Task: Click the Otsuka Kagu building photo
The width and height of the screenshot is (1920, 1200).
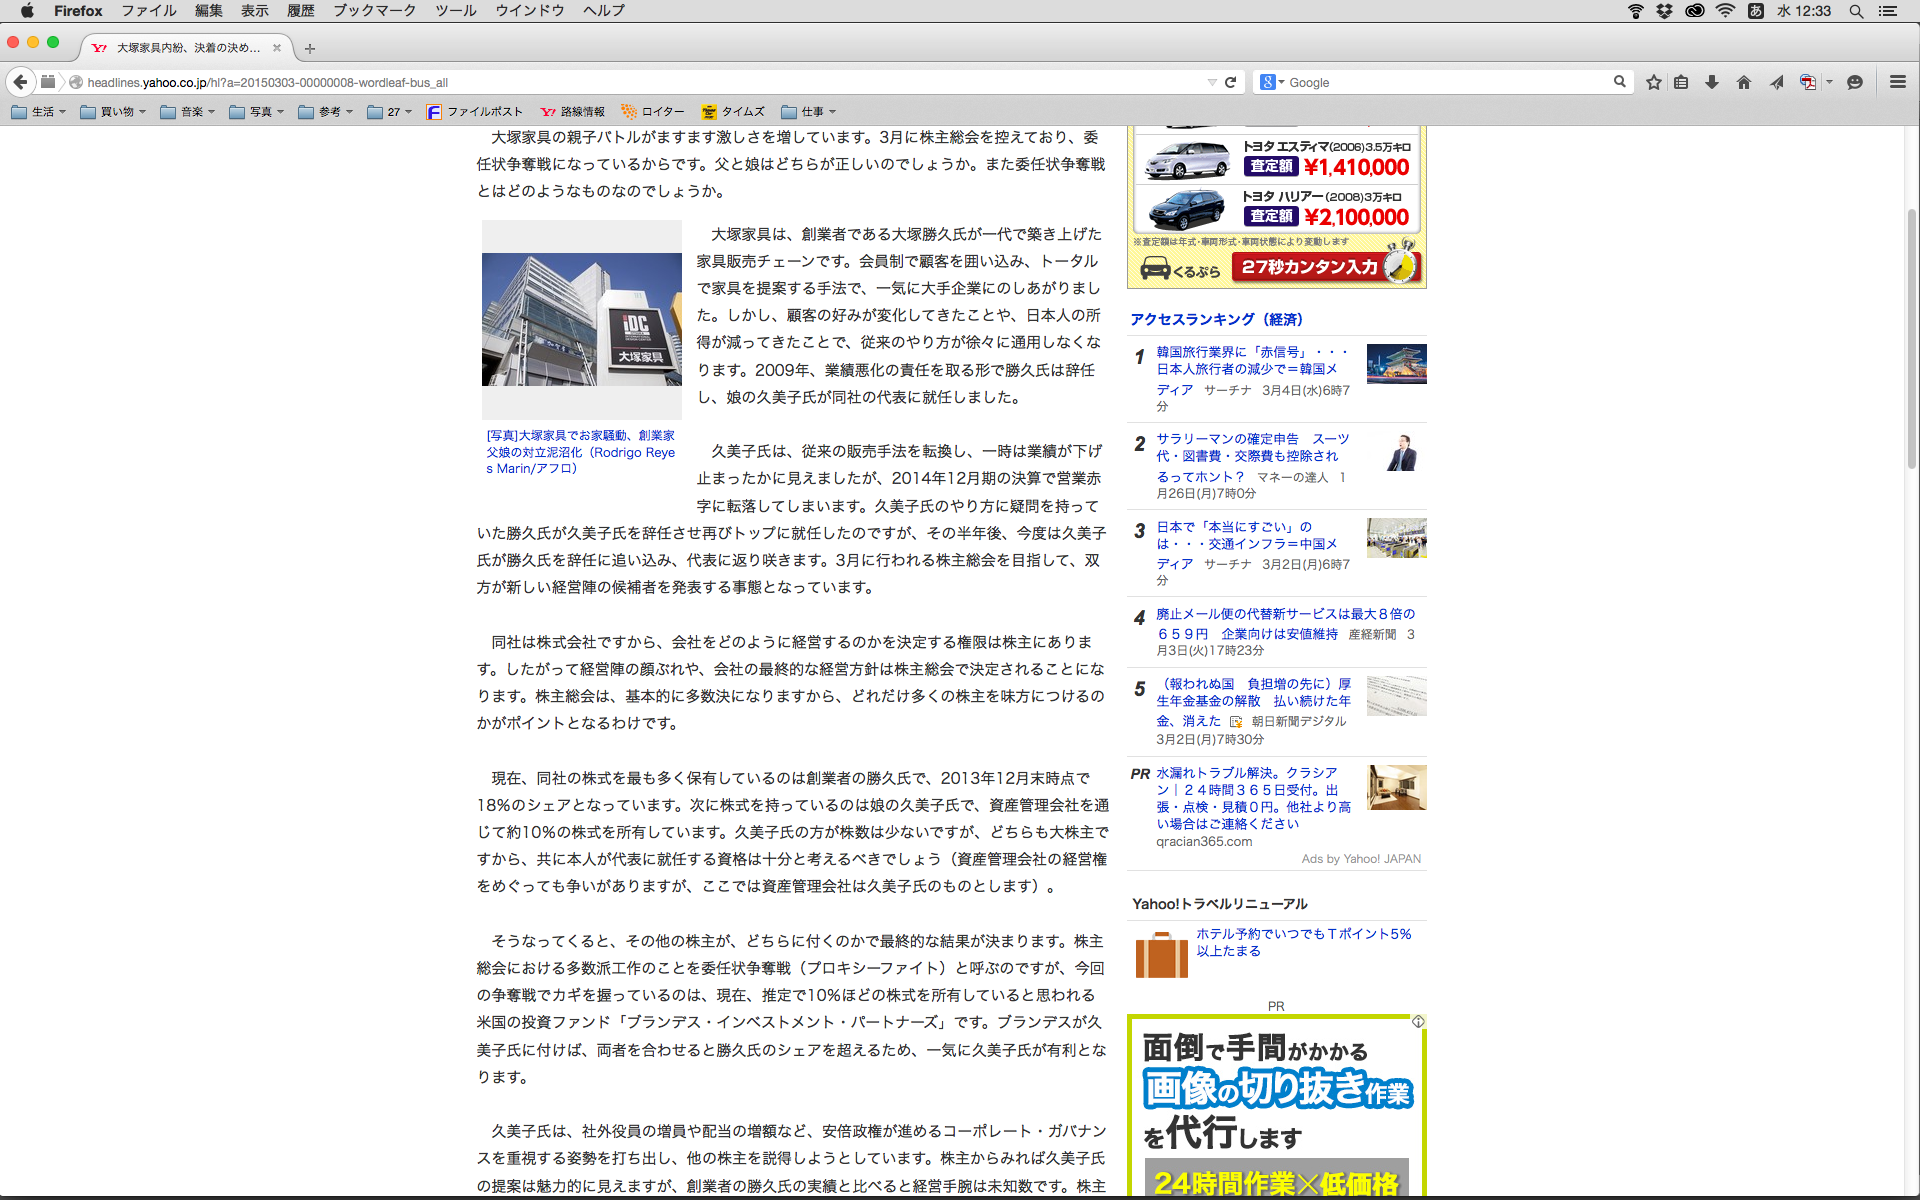Action: click(x=581, y=319)
